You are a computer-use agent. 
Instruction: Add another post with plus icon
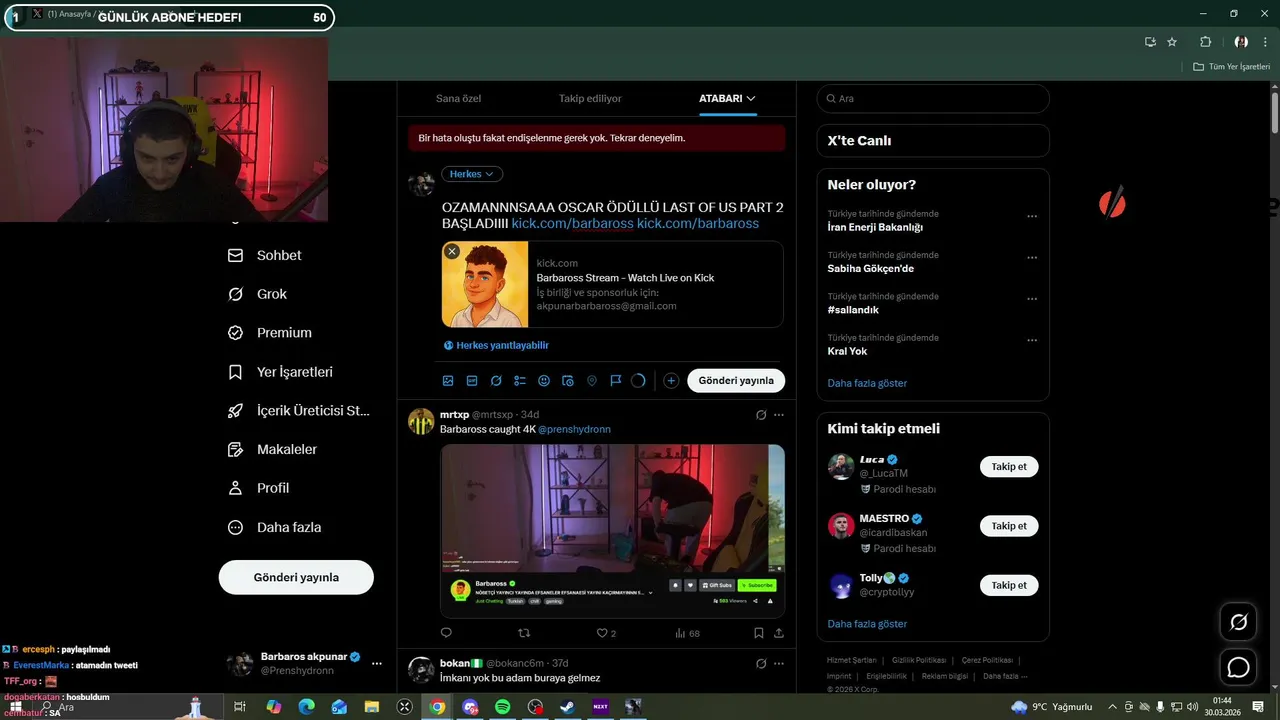[x=671, y=381]
